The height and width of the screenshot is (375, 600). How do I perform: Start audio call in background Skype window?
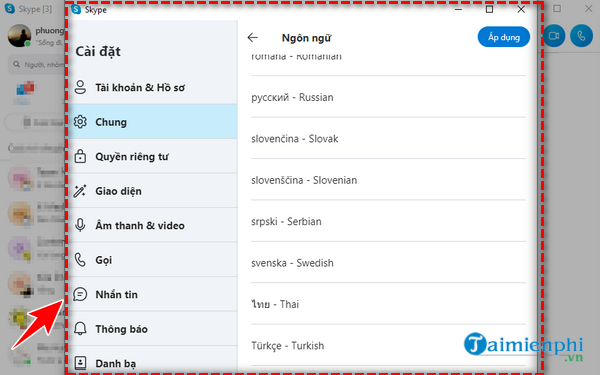click(x=581, y=36)
